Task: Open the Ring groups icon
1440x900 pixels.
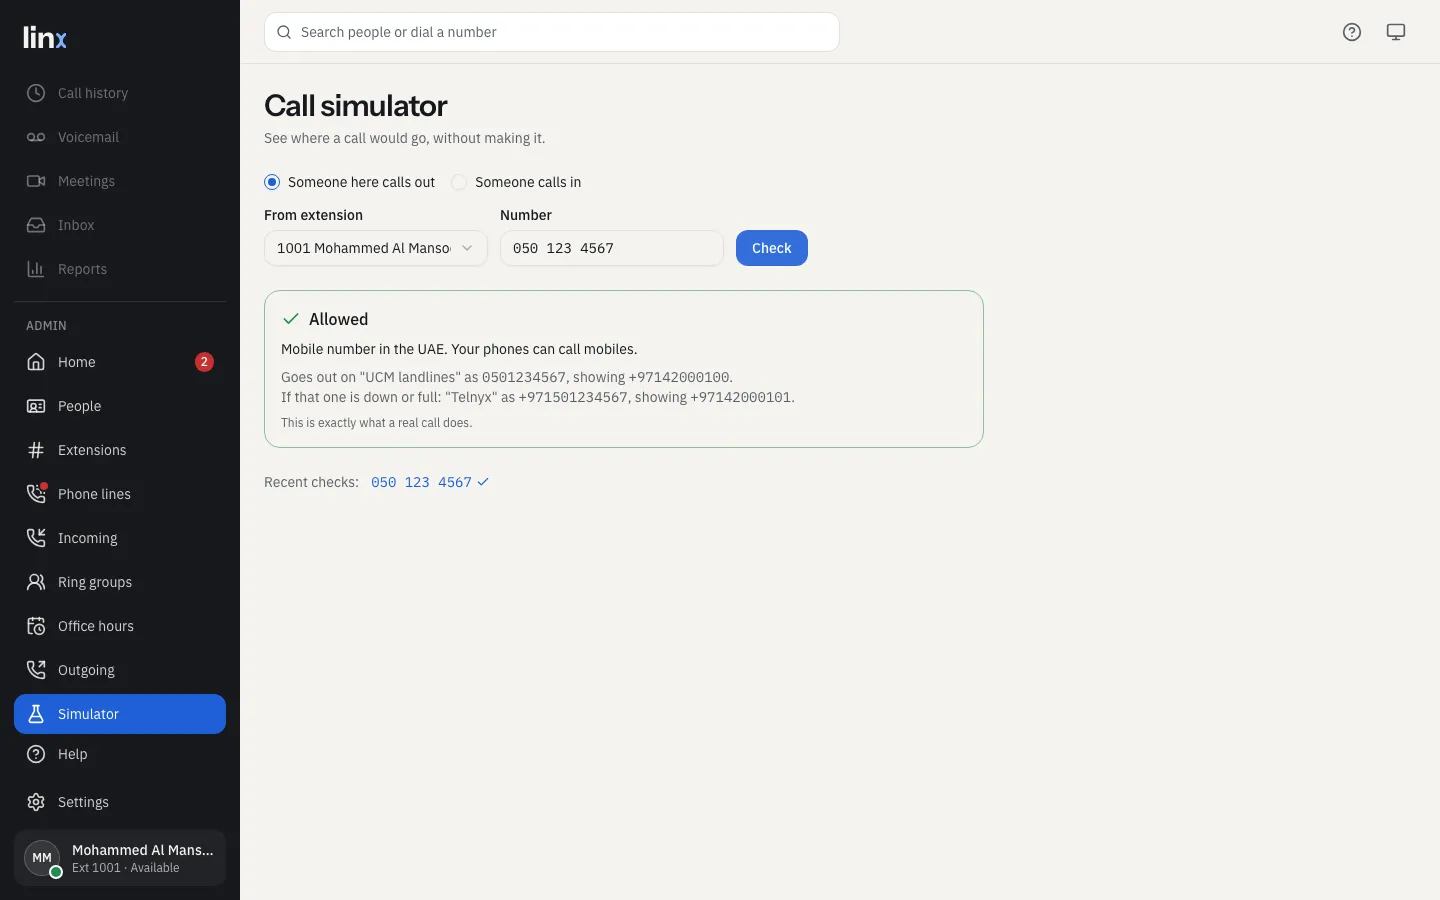Action: [x=36, y=582]
